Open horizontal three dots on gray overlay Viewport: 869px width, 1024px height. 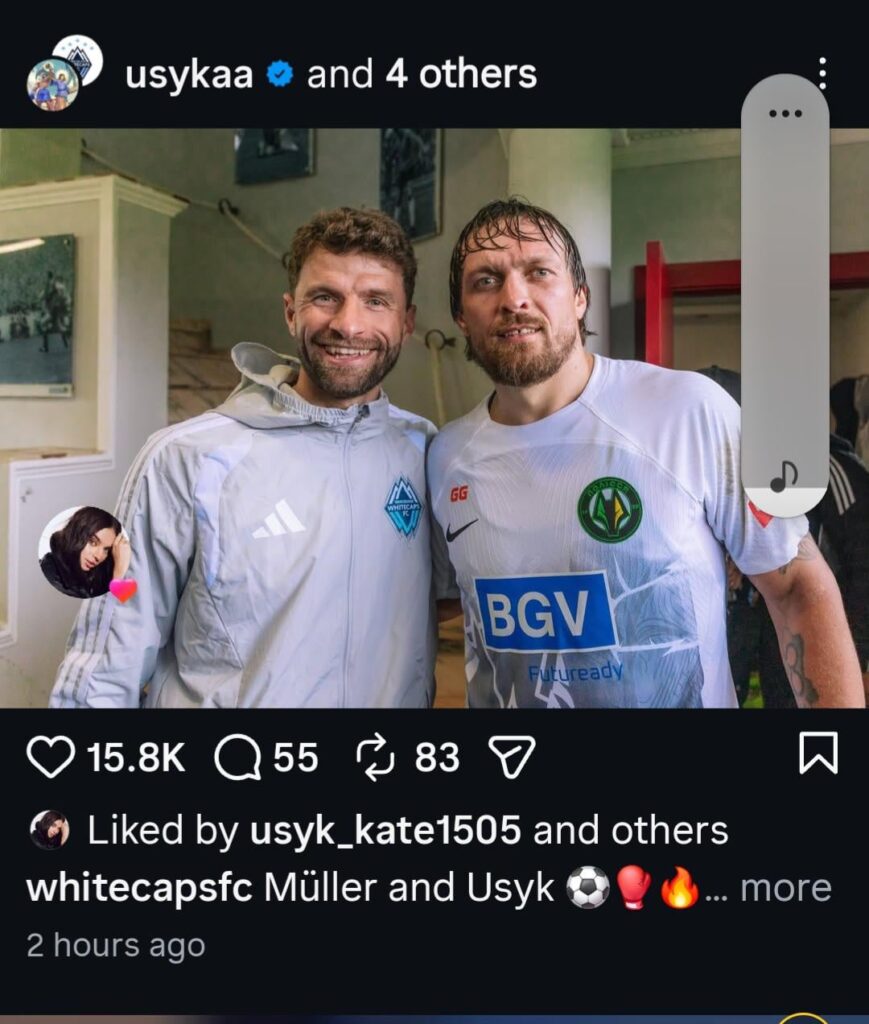pyautogui.click(x=785, y=114)
